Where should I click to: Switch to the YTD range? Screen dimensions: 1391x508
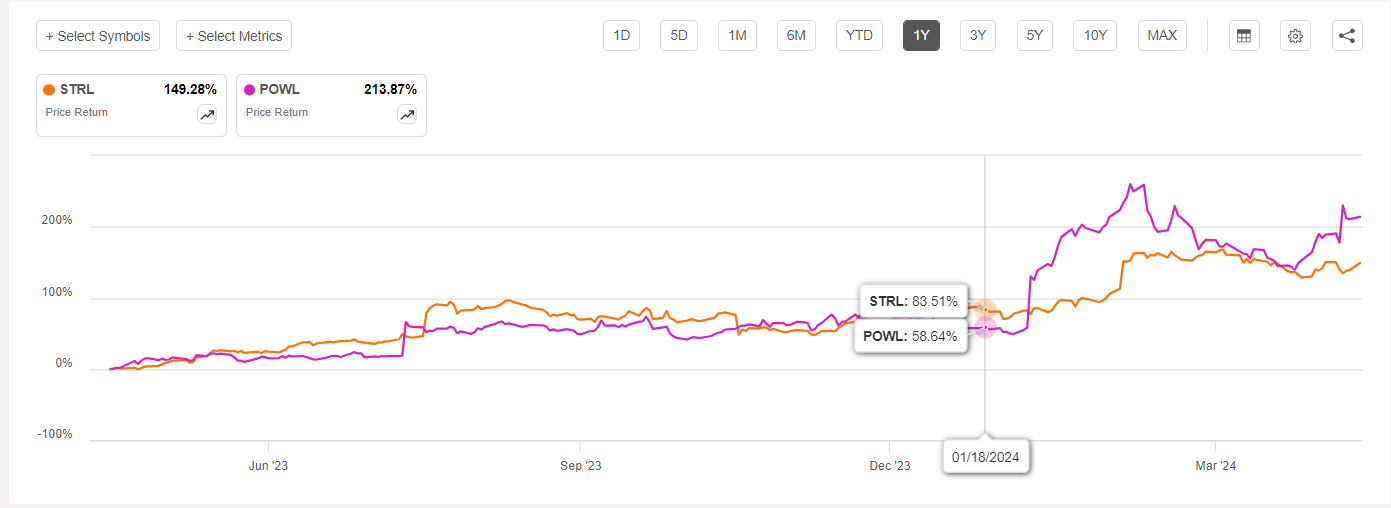[859, 36]
